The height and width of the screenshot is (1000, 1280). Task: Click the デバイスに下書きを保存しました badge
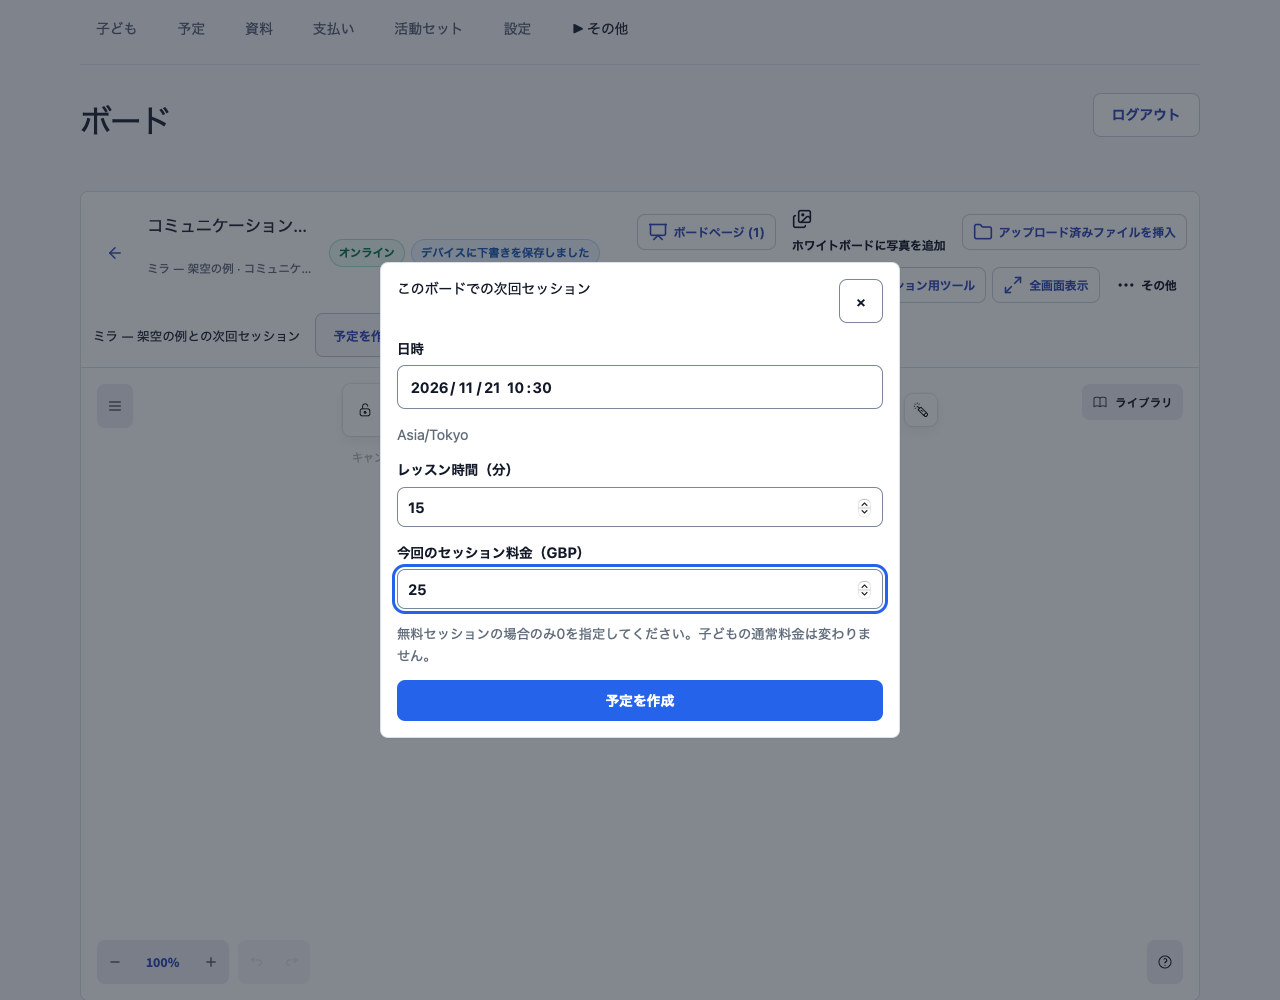[x=505, y=252]
